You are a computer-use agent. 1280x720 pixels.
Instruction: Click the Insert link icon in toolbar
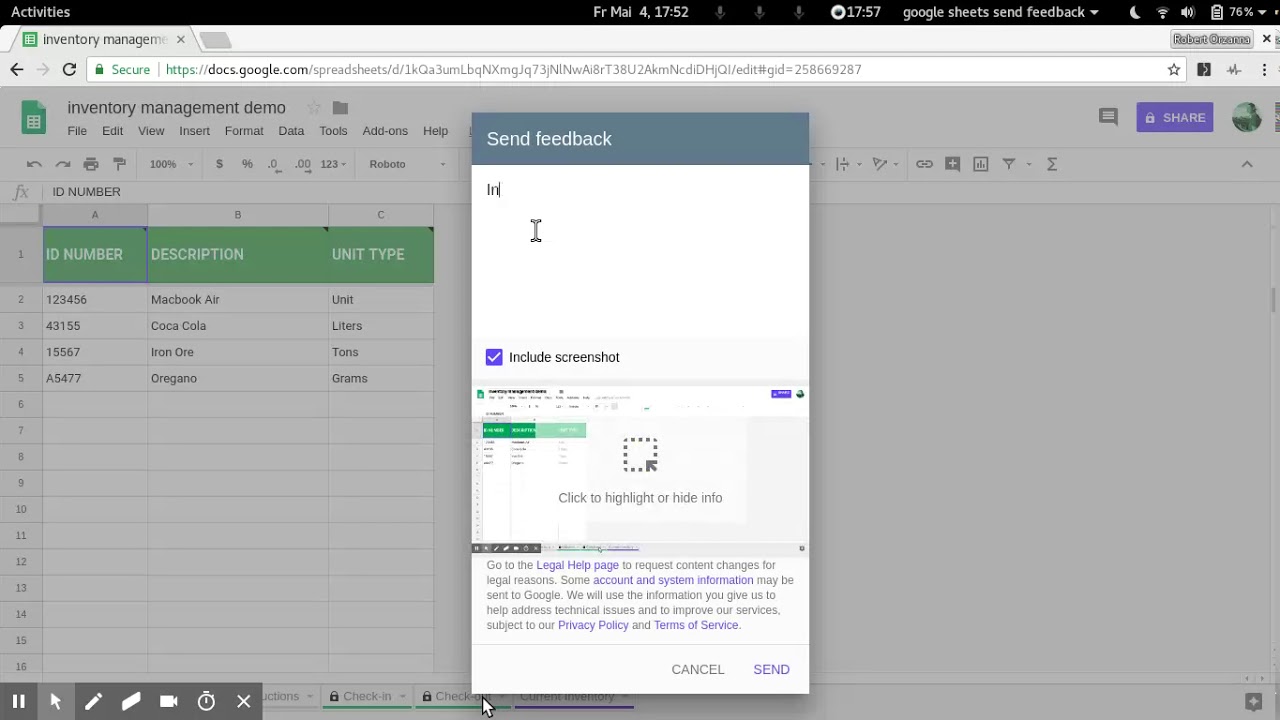pyautogui.click(x=924, y=164)
